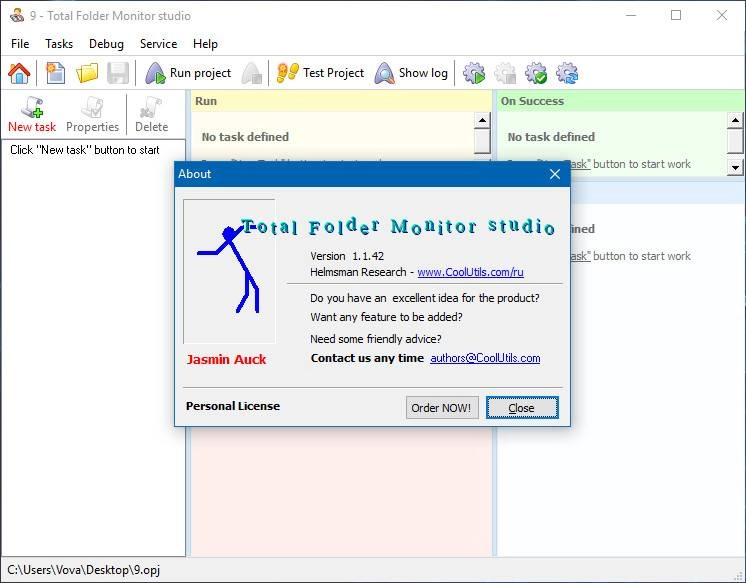This screenshot has width=746, height=583.
Task: Click Run project toolbar button
Action: coord(188,73)
